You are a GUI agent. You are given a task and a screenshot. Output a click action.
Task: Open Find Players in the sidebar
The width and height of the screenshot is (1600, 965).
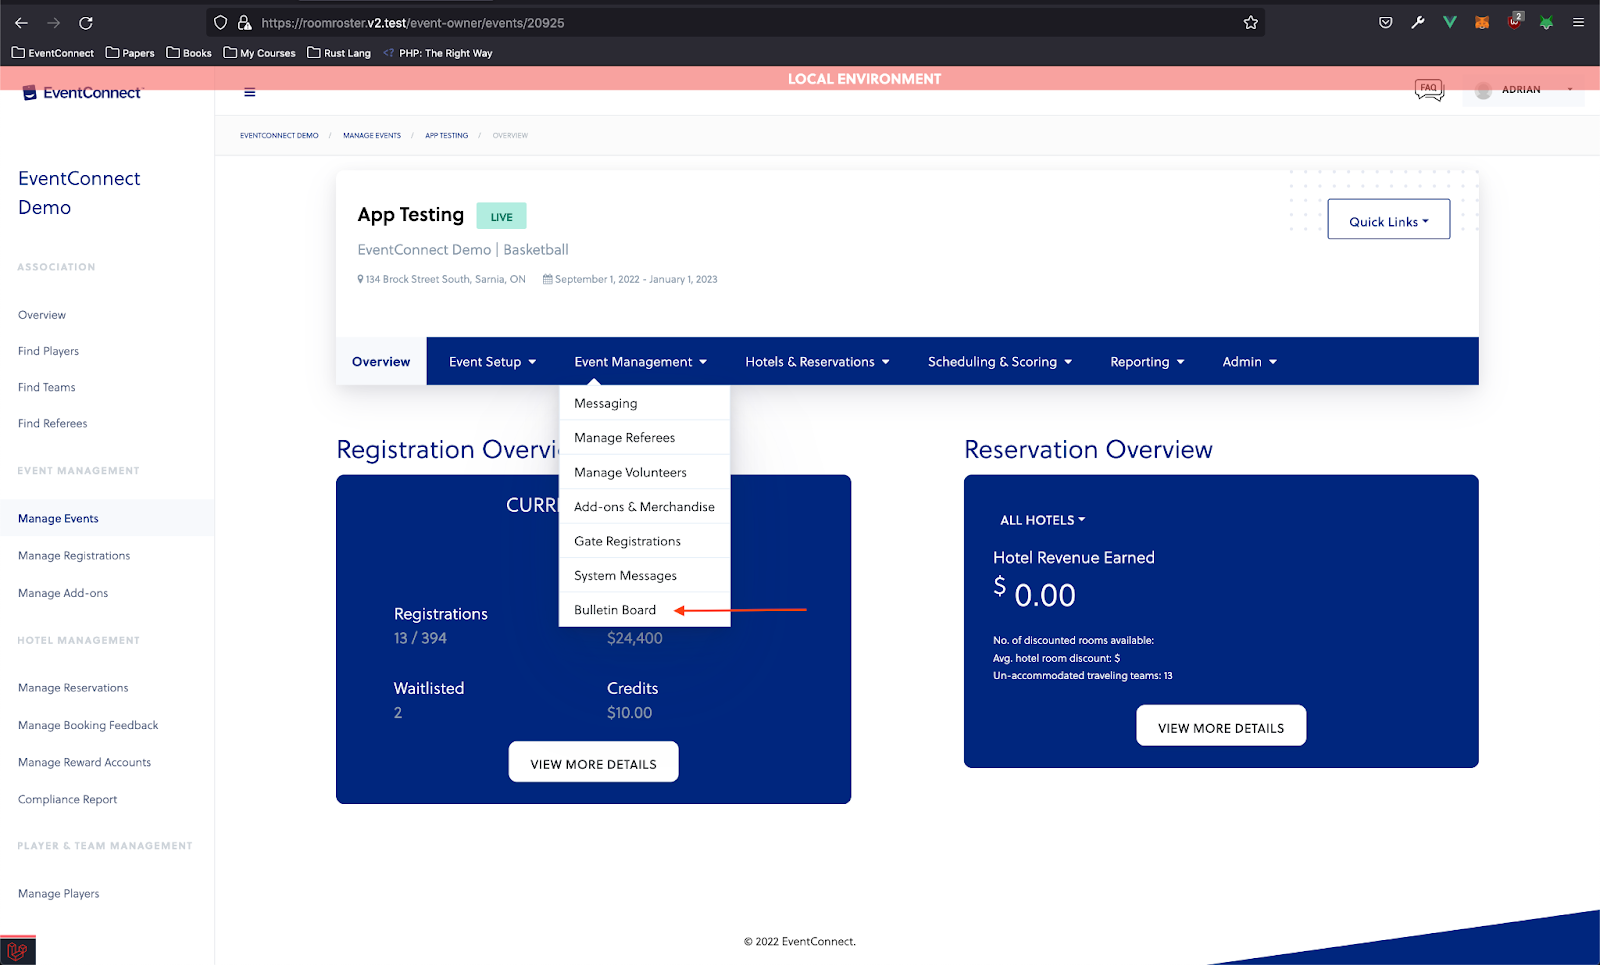[48, 351]
